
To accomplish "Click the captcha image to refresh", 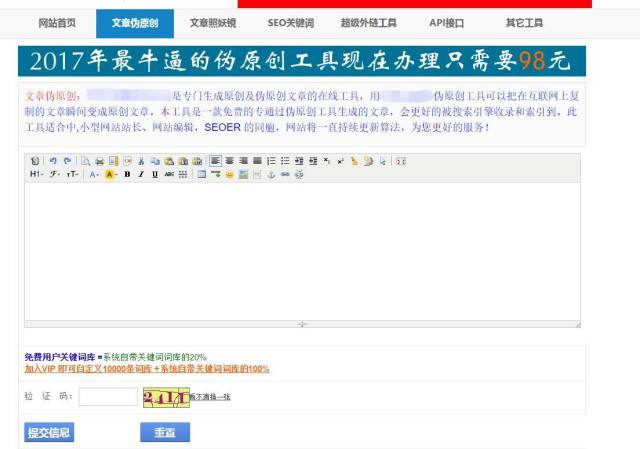I will (167, 397).
